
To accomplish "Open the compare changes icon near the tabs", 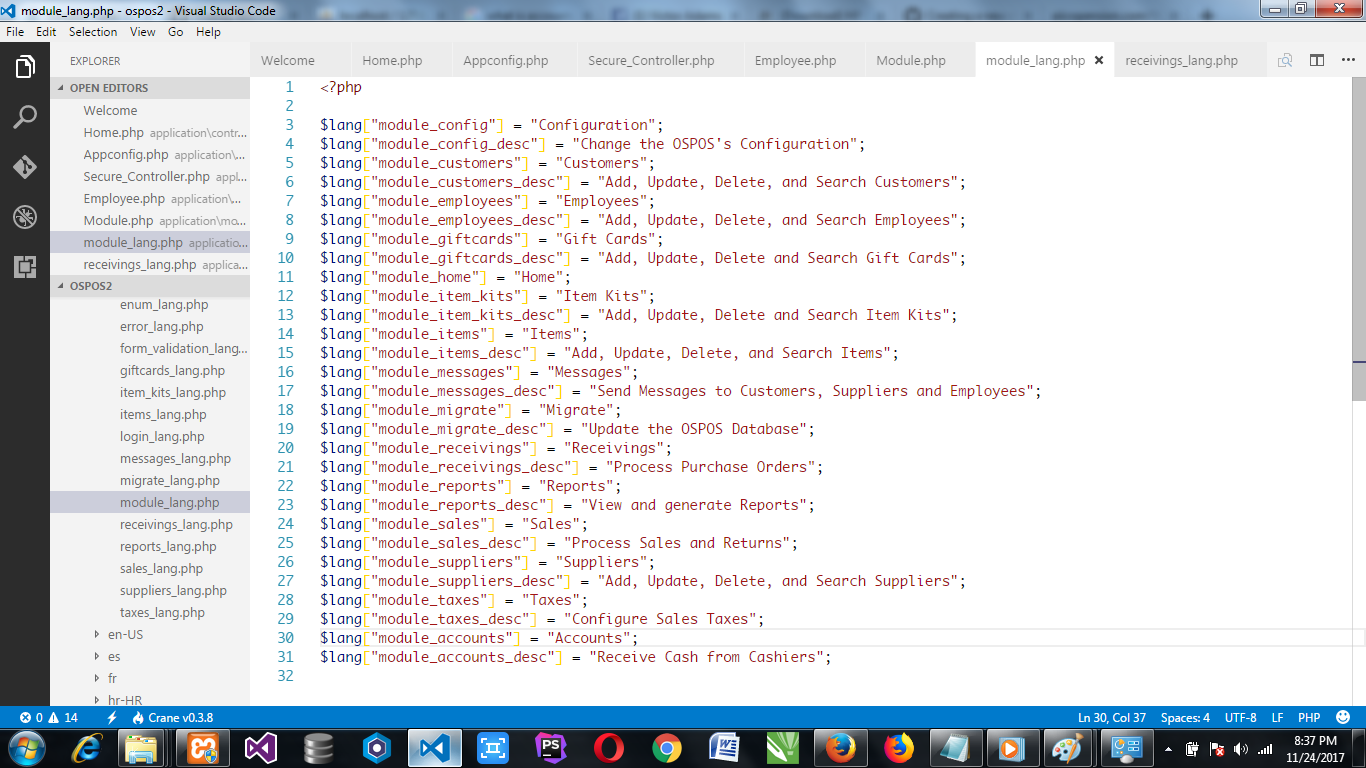I will point(1285,60).
